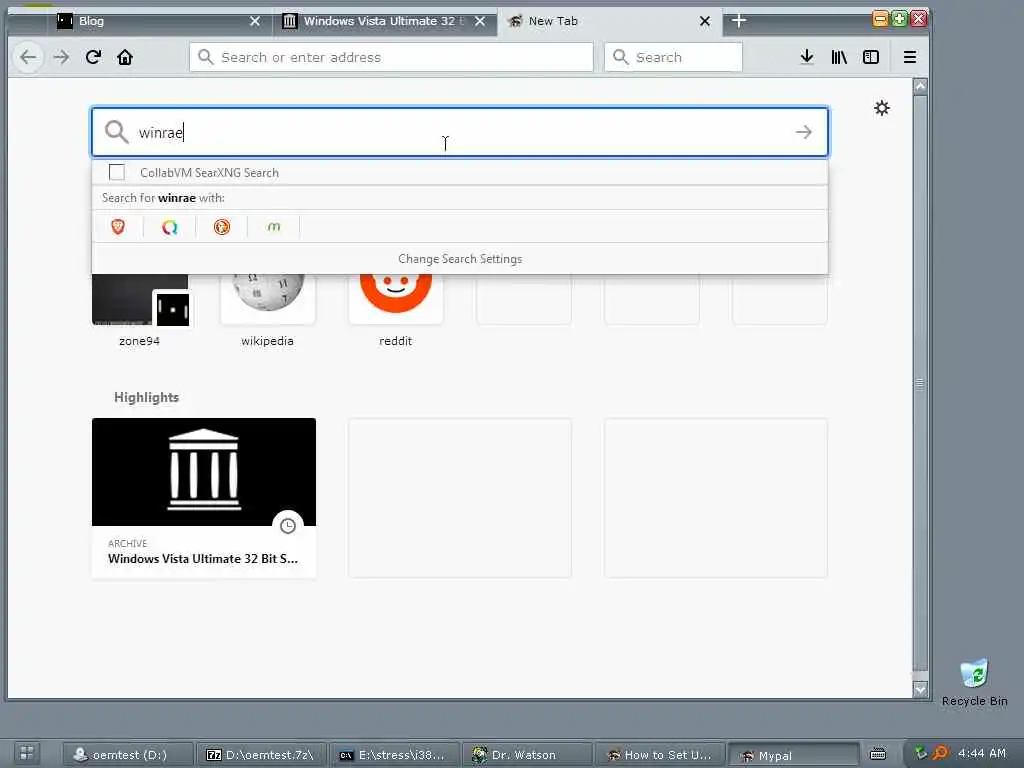
Task: Search winrae with the green m engine
Action: 274,227
